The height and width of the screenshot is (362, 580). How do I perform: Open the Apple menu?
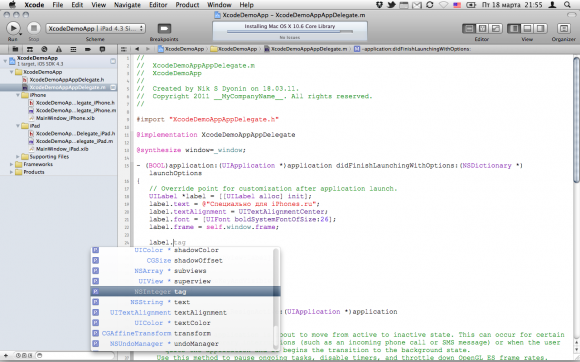[12, 4]
